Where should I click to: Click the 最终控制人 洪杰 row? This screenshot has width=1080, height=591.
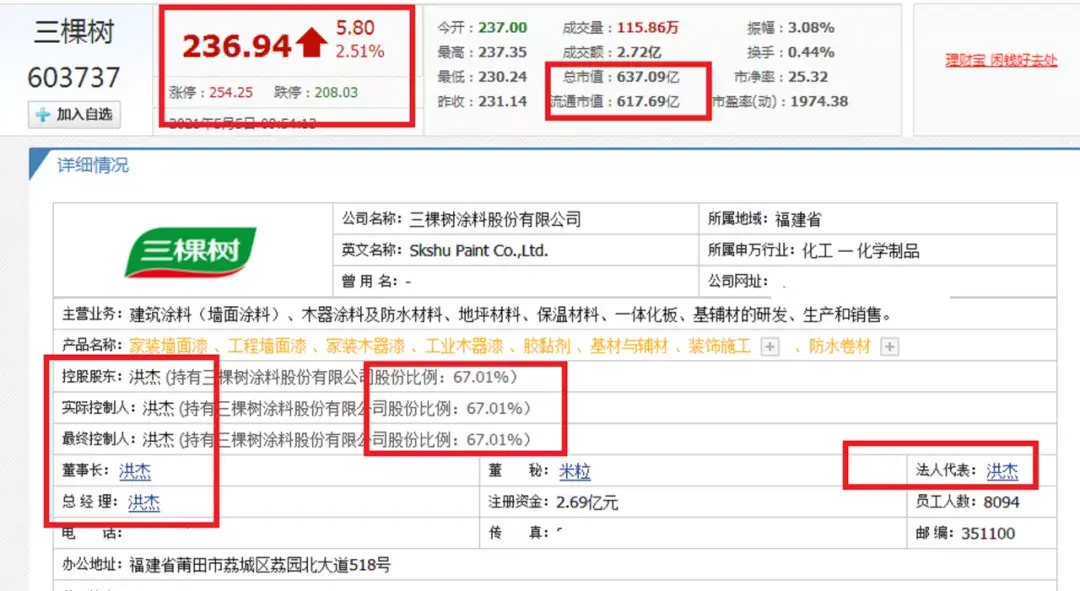click(555, 439)
